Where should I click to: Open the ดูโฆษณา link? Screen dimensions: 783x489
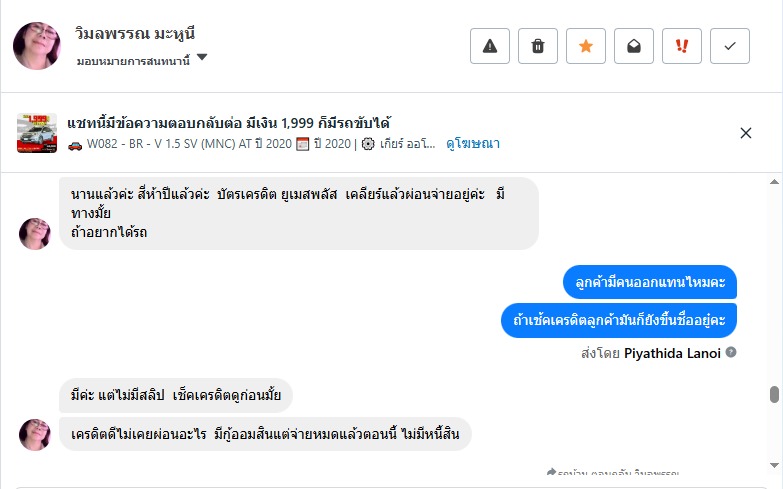[x=473, y=144]
